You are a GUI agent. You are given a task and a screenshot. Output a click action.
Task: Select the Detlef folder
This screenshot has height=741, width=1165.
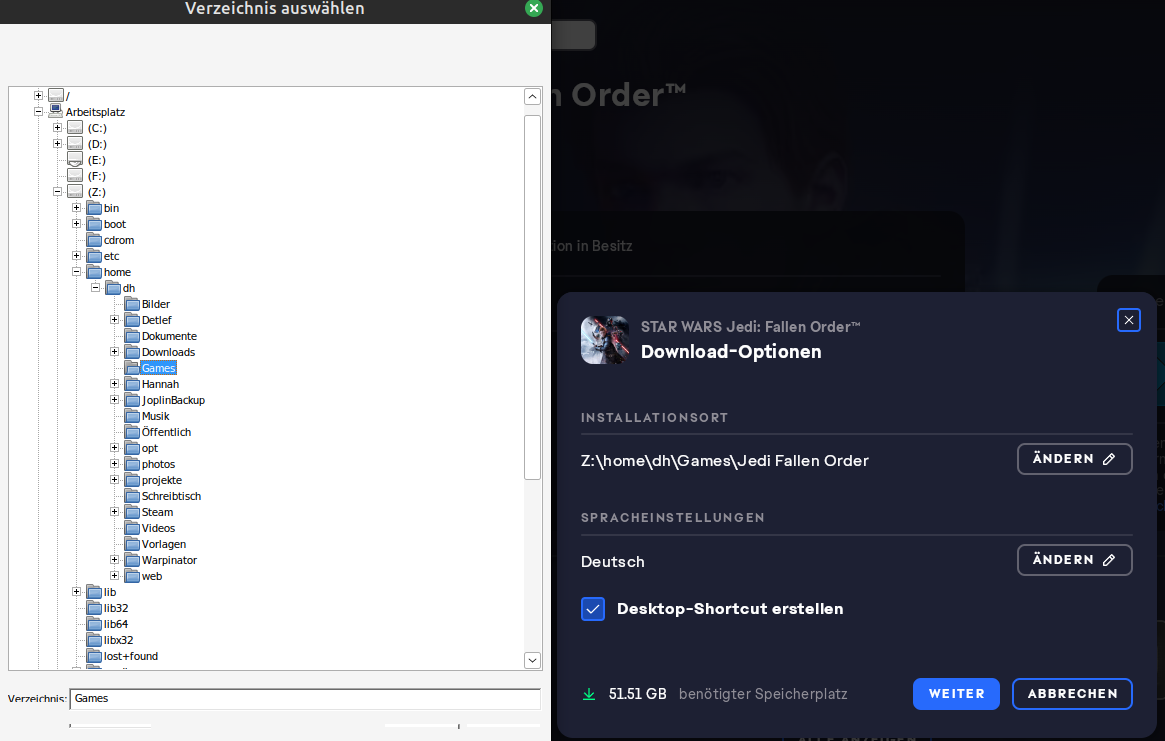coord(157,320)
